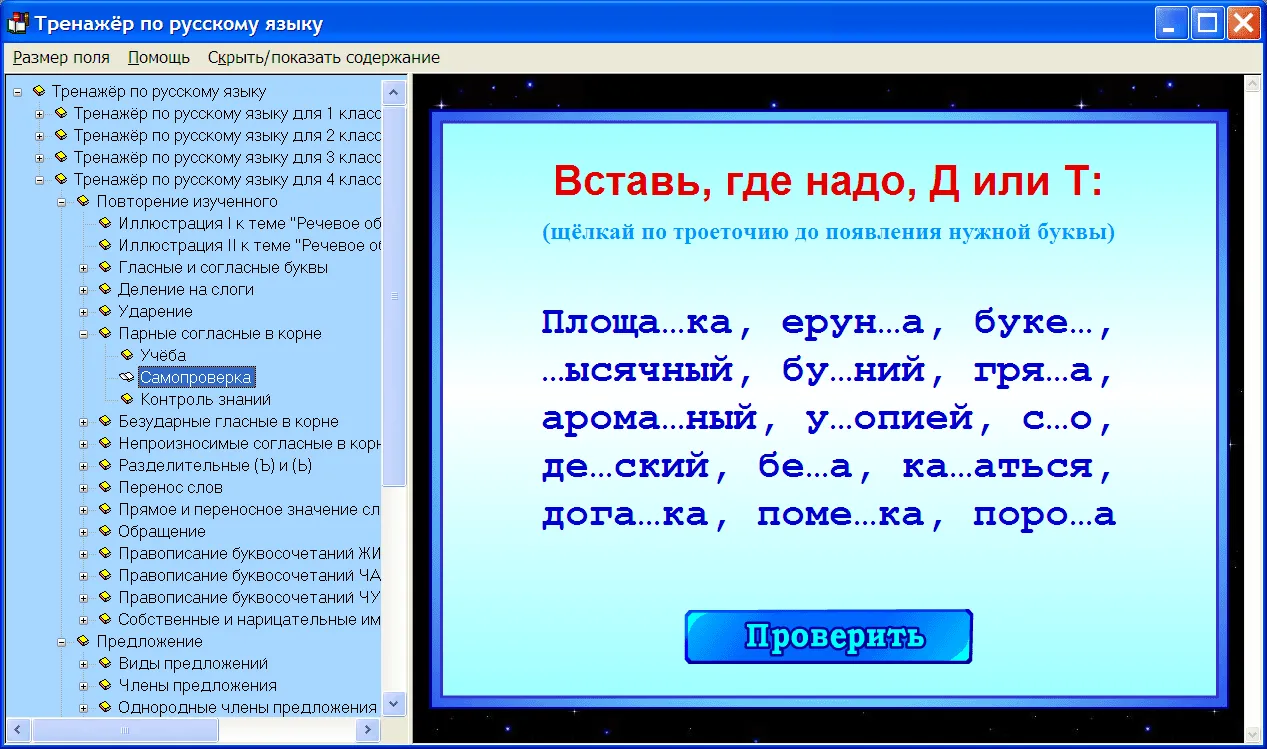Image resolution: width=1267 pixels, height=749 pixels.
Task: Click the book icon of Гласные и согласные буквы
Action: 105,267
